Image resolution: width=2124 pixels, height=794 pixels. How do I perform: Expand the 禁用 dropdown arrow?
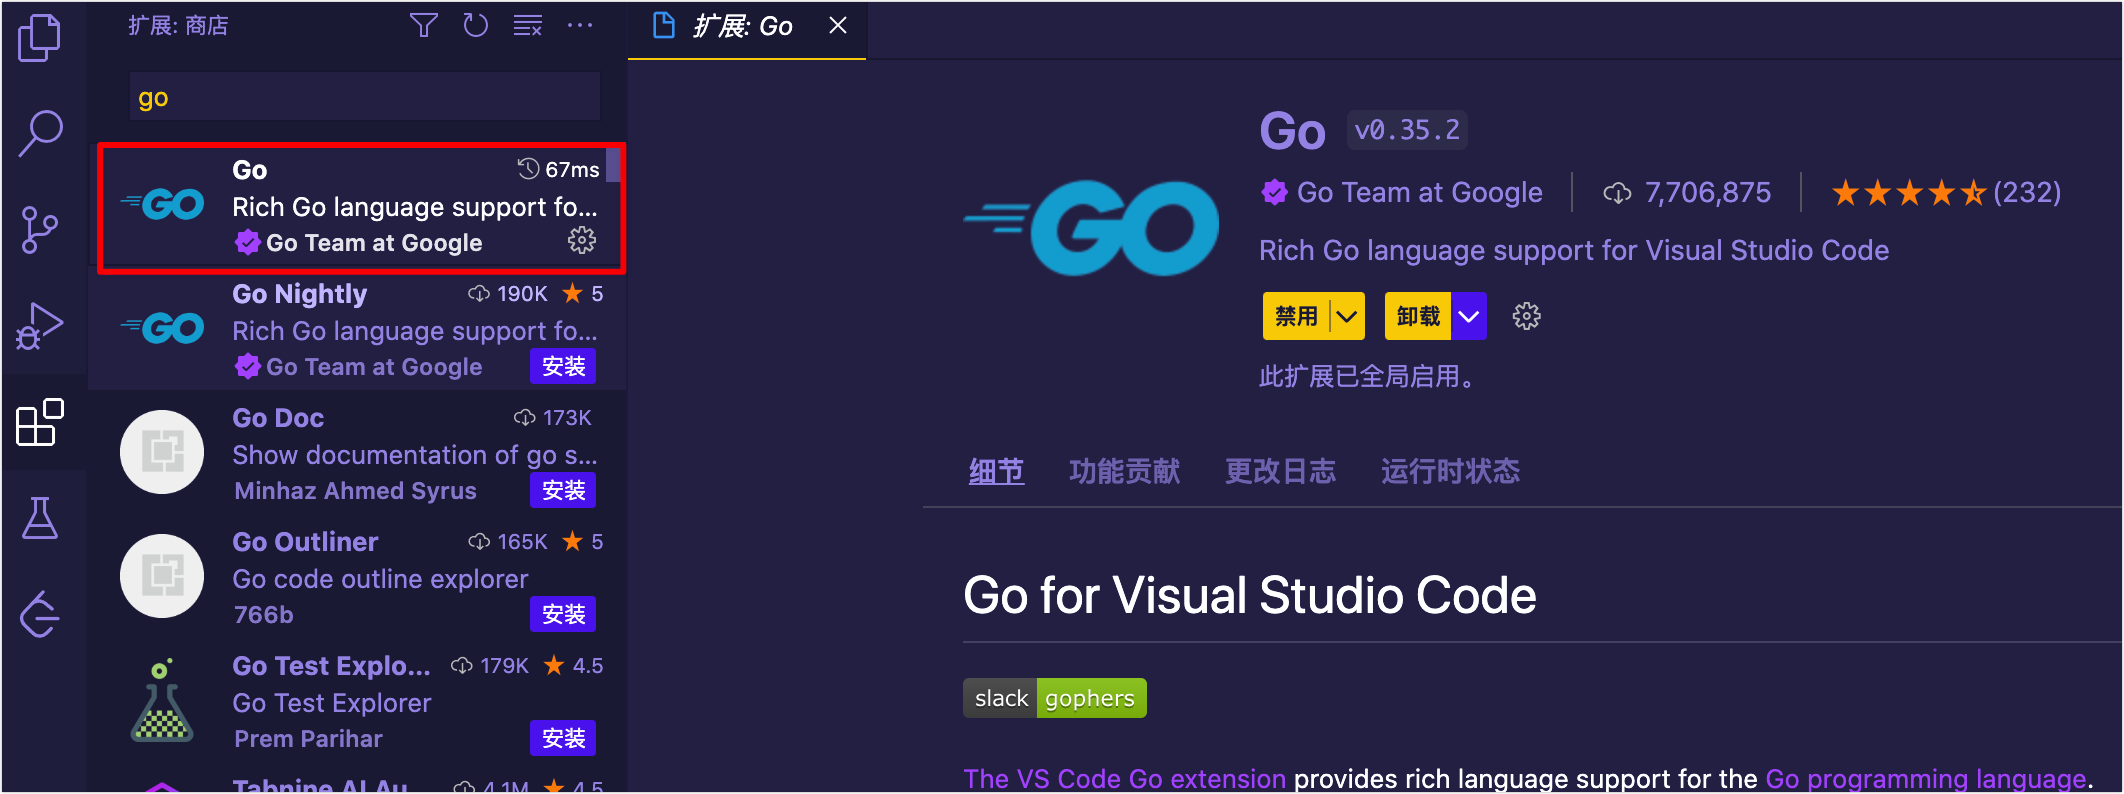(1347, 316)
